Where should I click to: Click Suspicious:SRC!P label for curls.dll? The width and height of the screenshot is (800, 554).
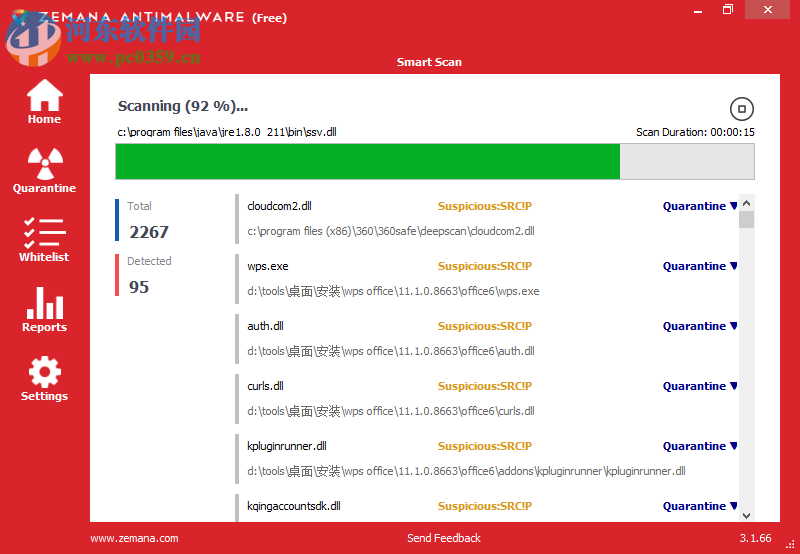[485, 386]
